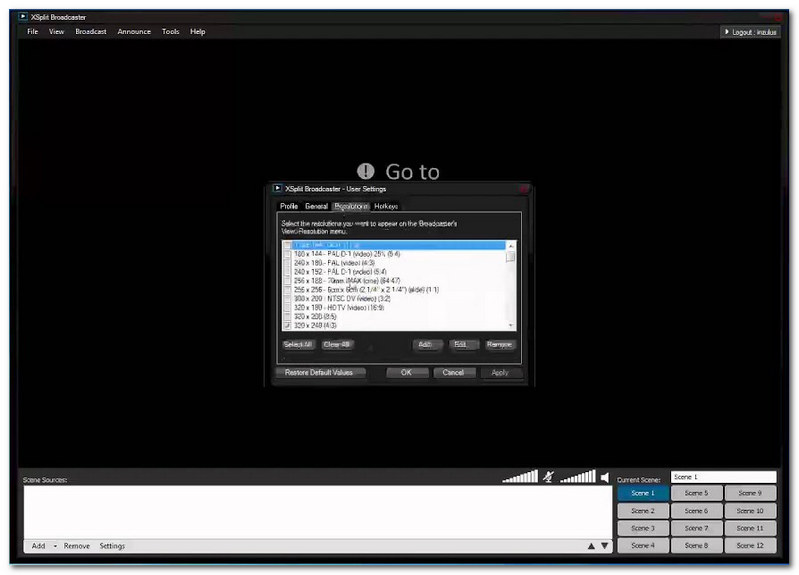
Task: Click Restore Default Values
Action: tap(319, 373)
